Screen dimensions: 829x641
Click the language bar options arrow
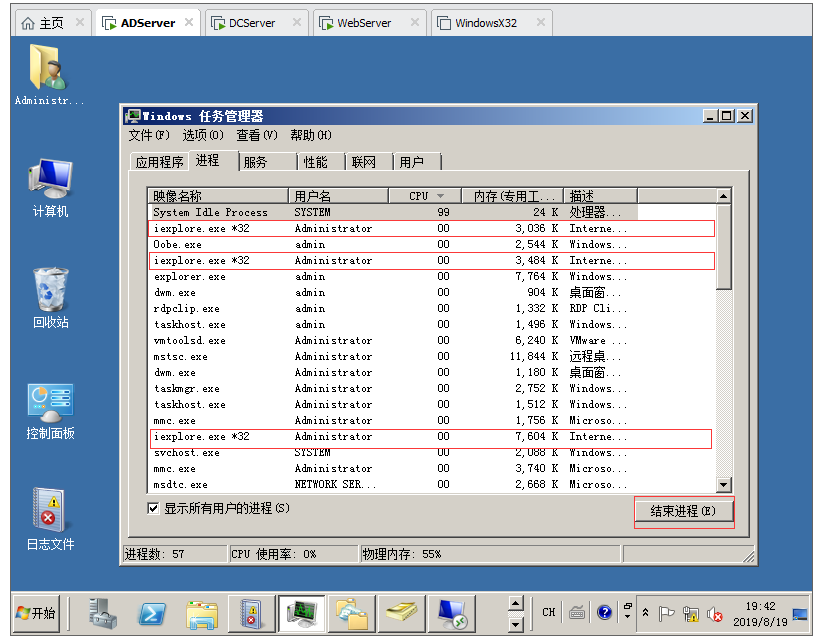coord(627,613)
